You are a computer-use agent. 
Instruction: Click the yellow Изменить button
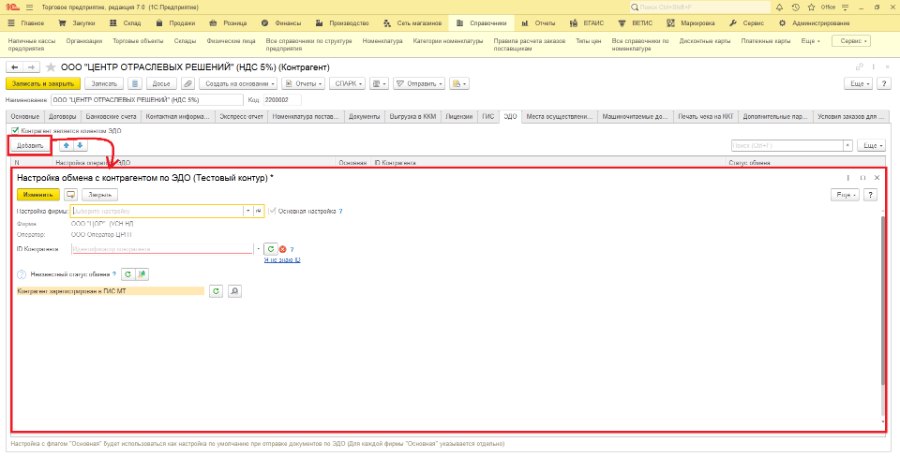(x=38, y=195)
